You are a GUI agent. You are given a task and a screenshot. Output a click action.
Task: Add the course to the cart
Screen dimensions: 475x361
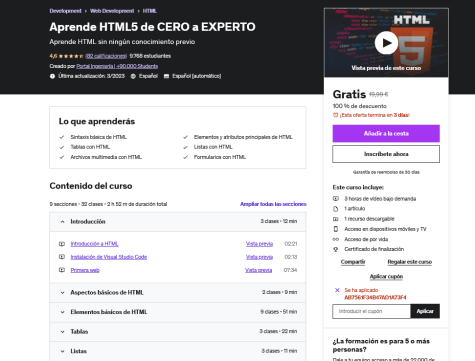(386, 134)
